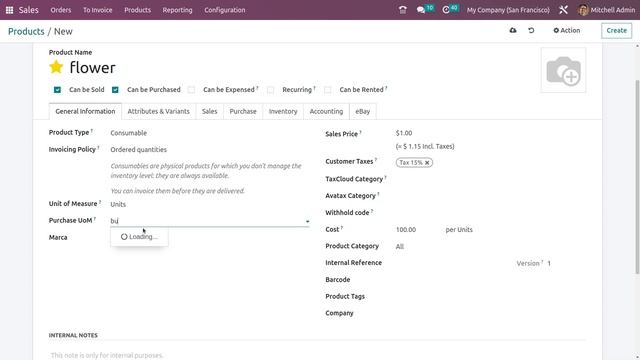This screenshot has width=640, height=360.
Task: Open Unit of Measure field showing Units
Action: [x=210, y=204]
